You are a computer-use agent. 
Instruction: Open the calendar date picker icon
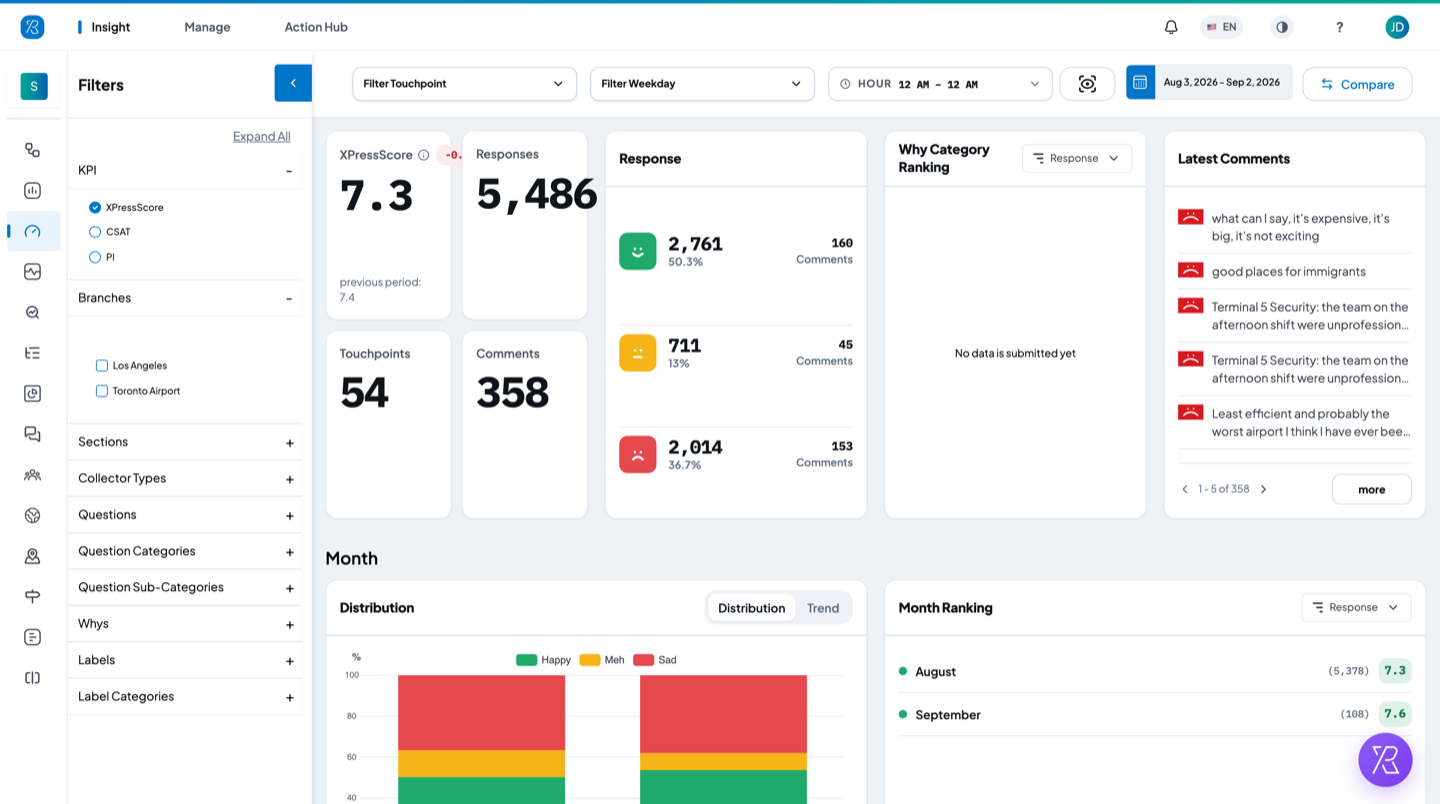coord(1140,82)
